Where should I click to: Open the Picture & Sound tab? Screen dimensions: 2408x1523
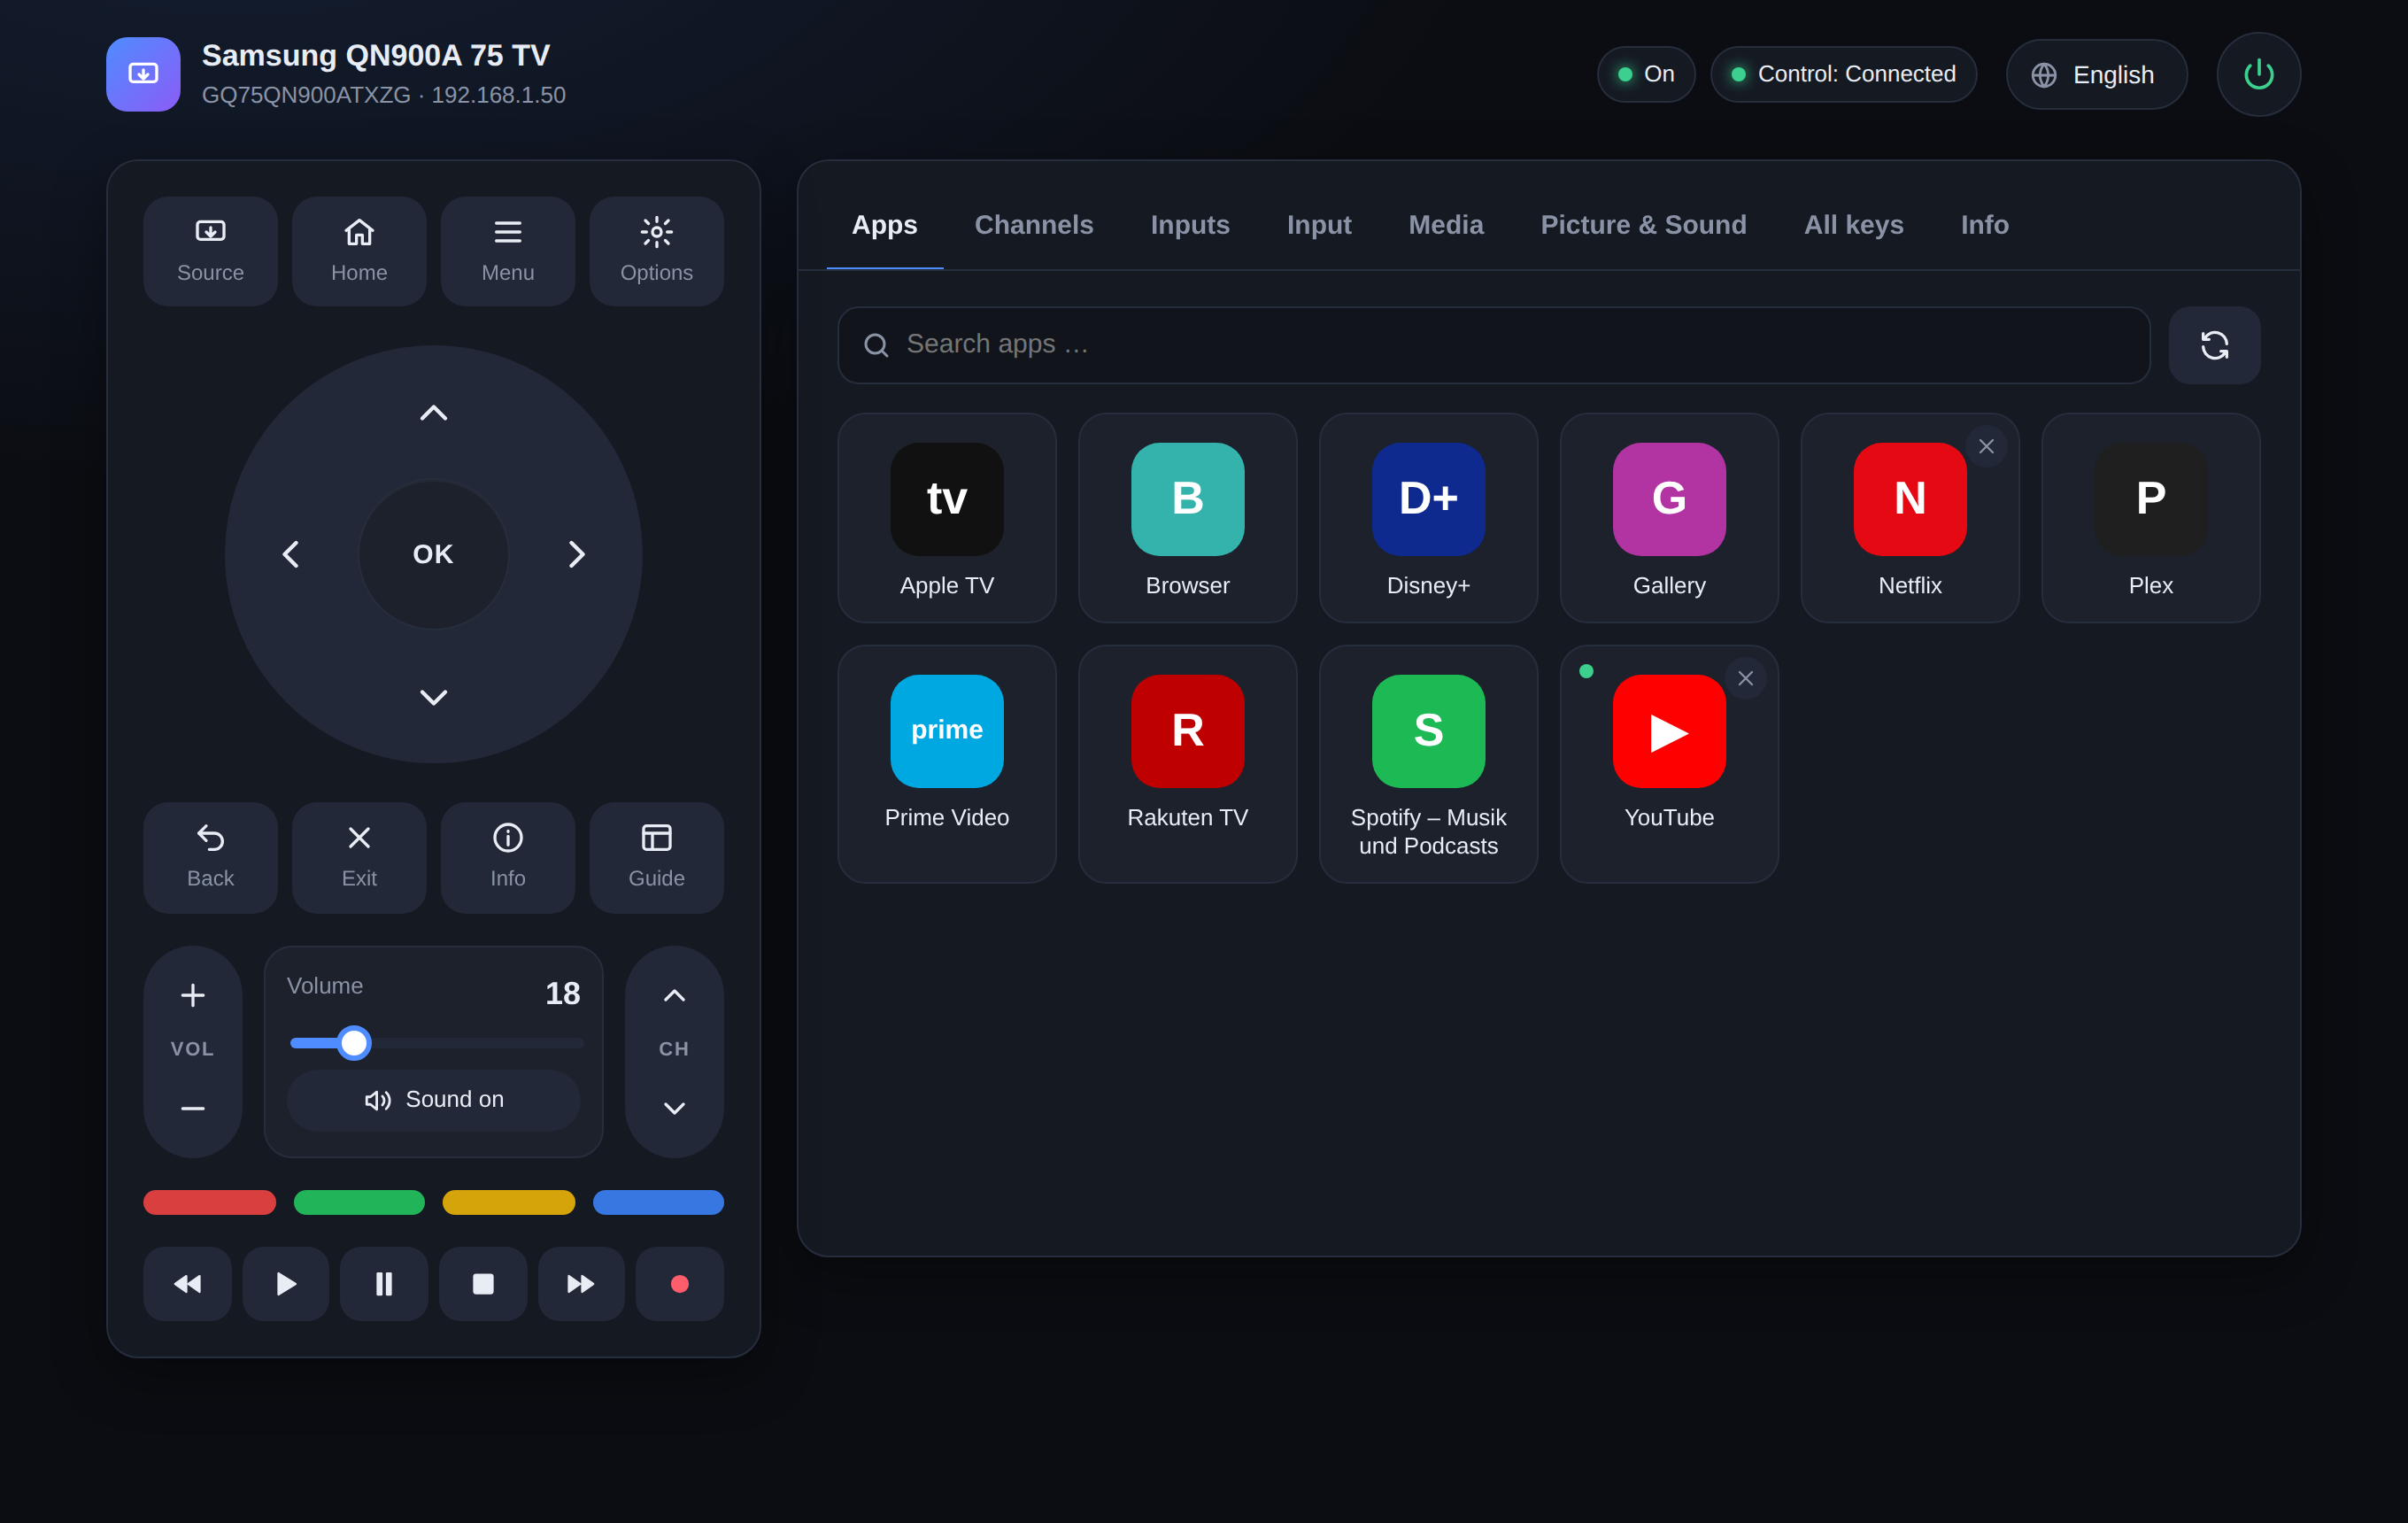pyautogui.click(x=1643, y=225)
